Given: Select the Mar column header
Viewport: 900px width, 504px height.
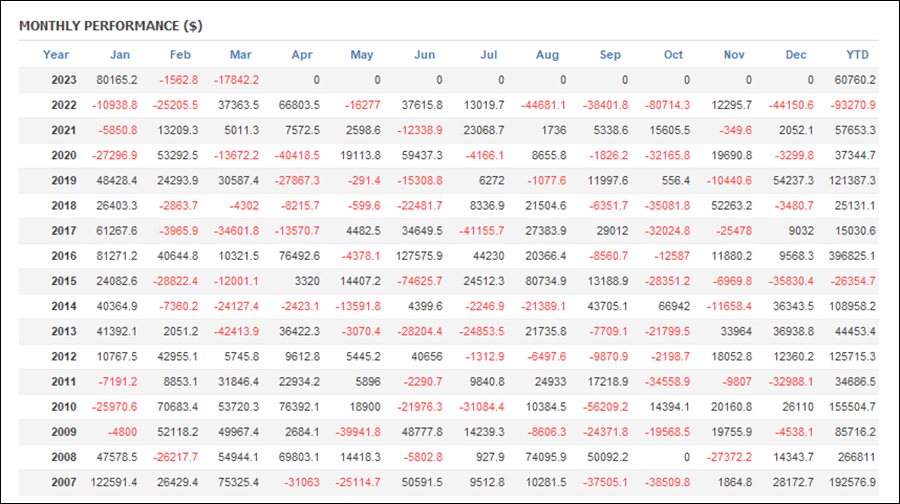Looking at the screenshot, I should (x=240, y=55).
